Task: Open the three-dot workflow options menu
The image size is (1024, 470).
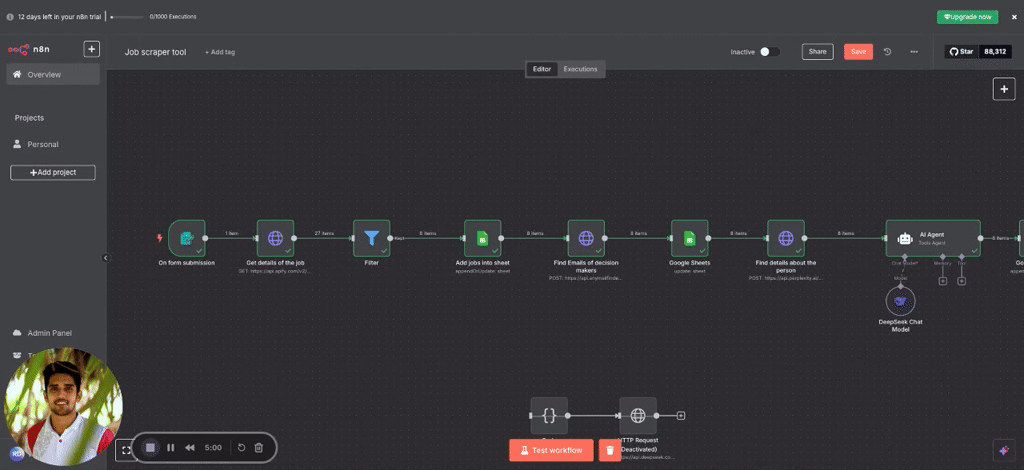Action: (x=914, y=52)
